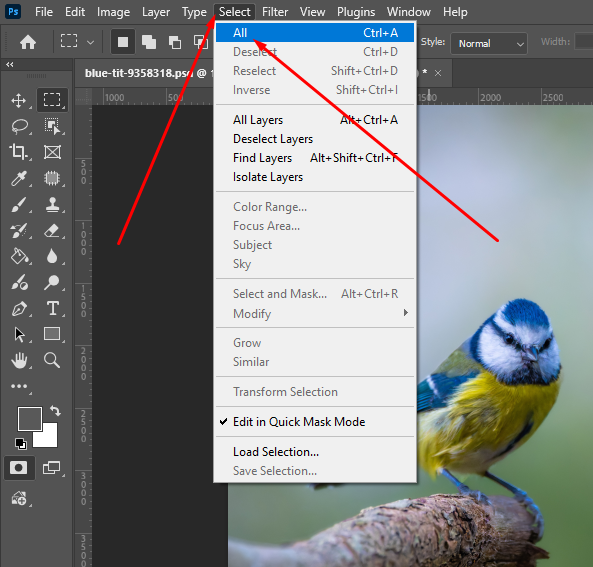The image size is (593, 567).
Task: Select the Paint Bucket tool
Action: click(x=19, y=256)
